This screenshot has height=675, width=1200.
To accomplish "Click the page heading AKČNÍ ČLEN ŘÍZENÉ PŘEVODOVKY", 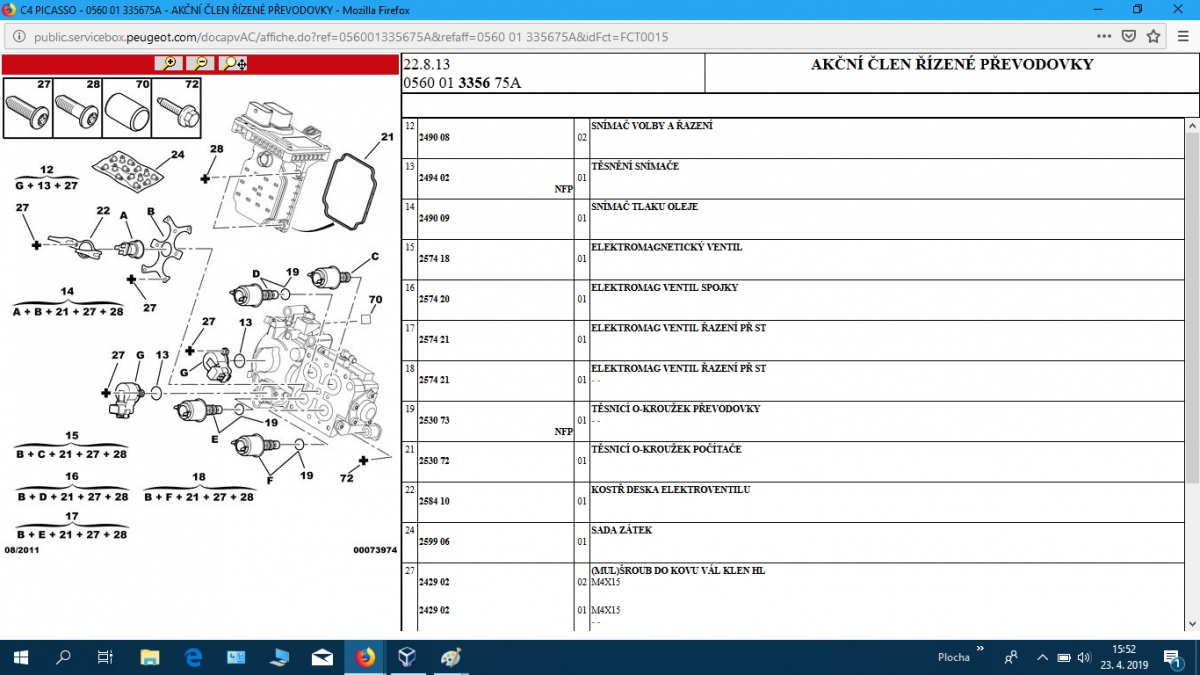I will (x=952, y=65).
